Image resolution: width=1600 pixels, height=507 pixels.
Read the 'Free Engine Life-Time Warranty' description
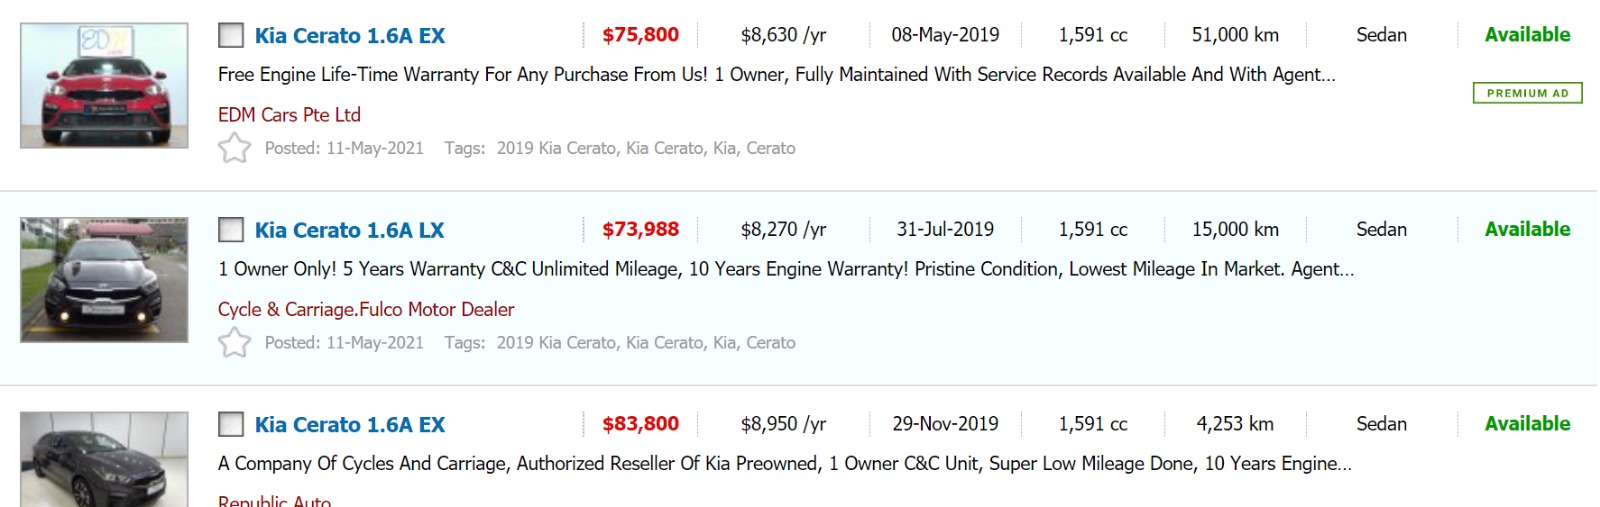click(776, 75)
